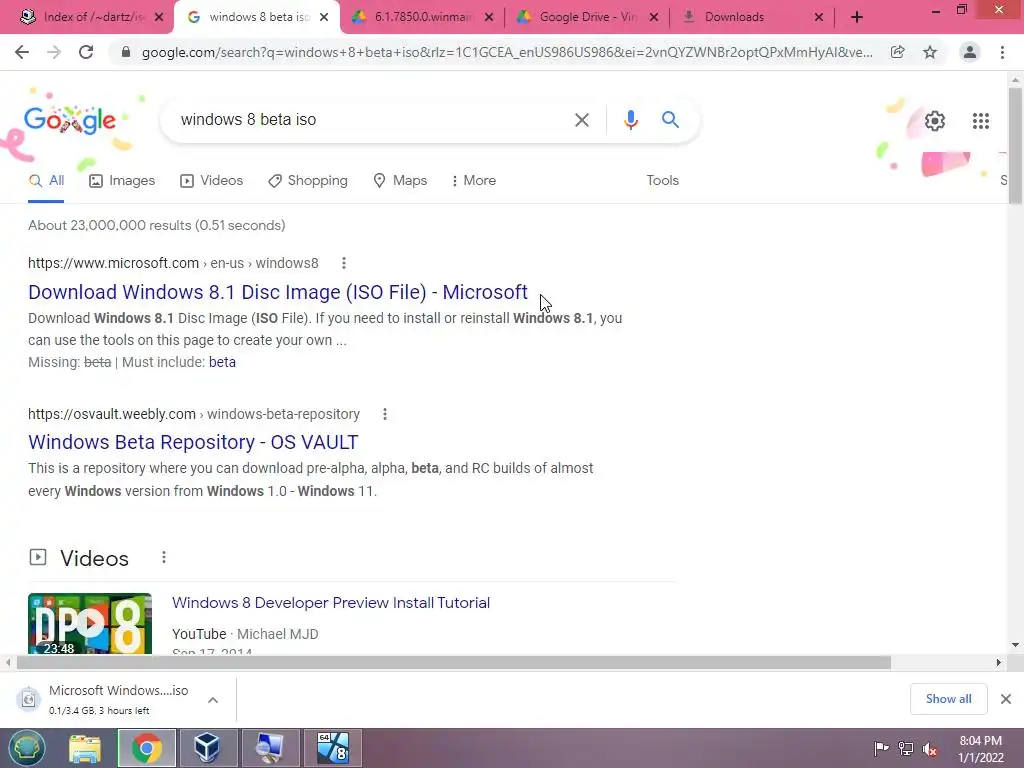1024x768 pixels.
Task: Close the Index of /~dartz tab
Action: click(159, 17)
